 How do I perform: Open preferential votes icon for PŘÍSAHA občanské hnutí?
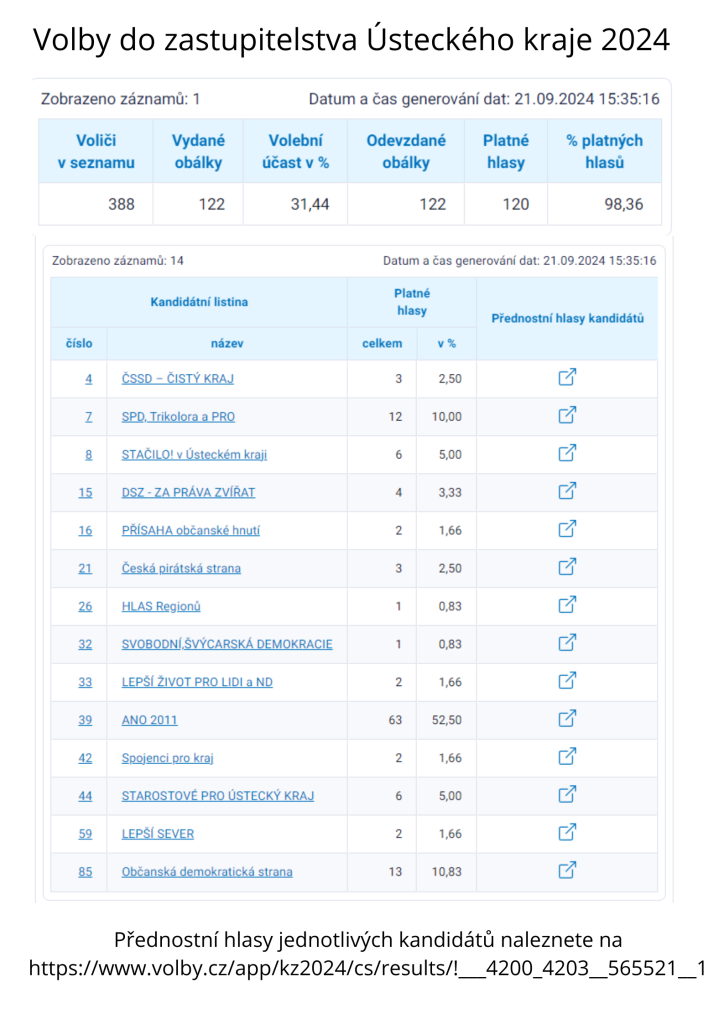coord(567,529)
